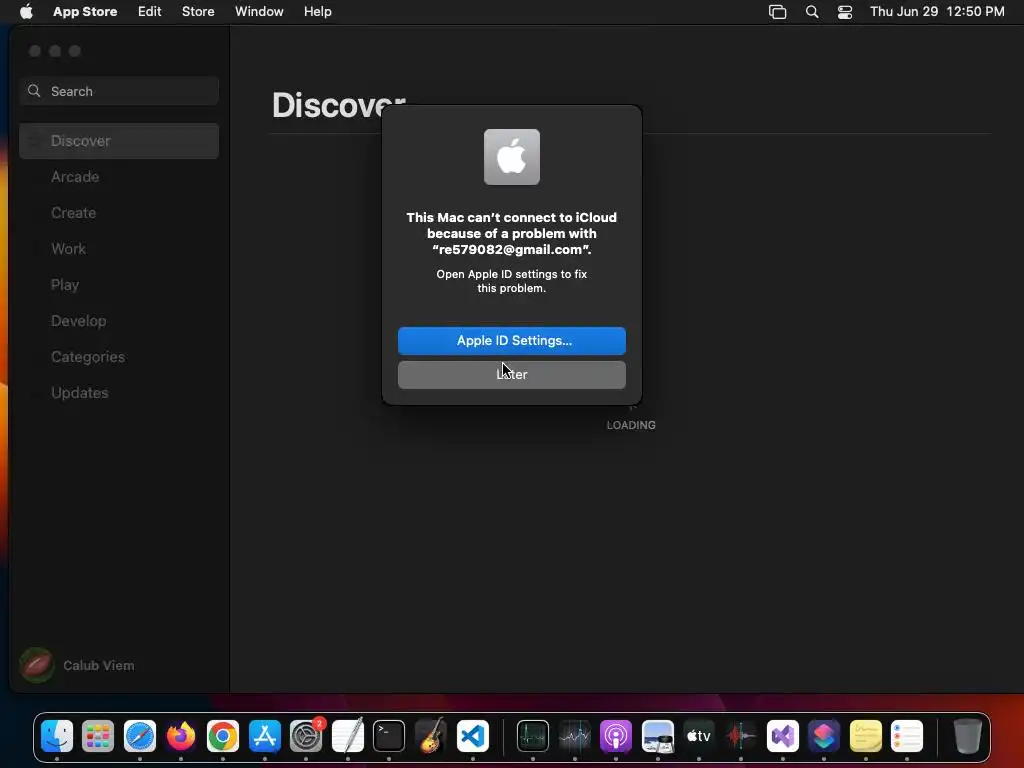This screenshot has height=768, width=1024.
Task: Click the 'Open Apple ID settings to fix' text
Action: pyautogui.click(x=511, y=281)
